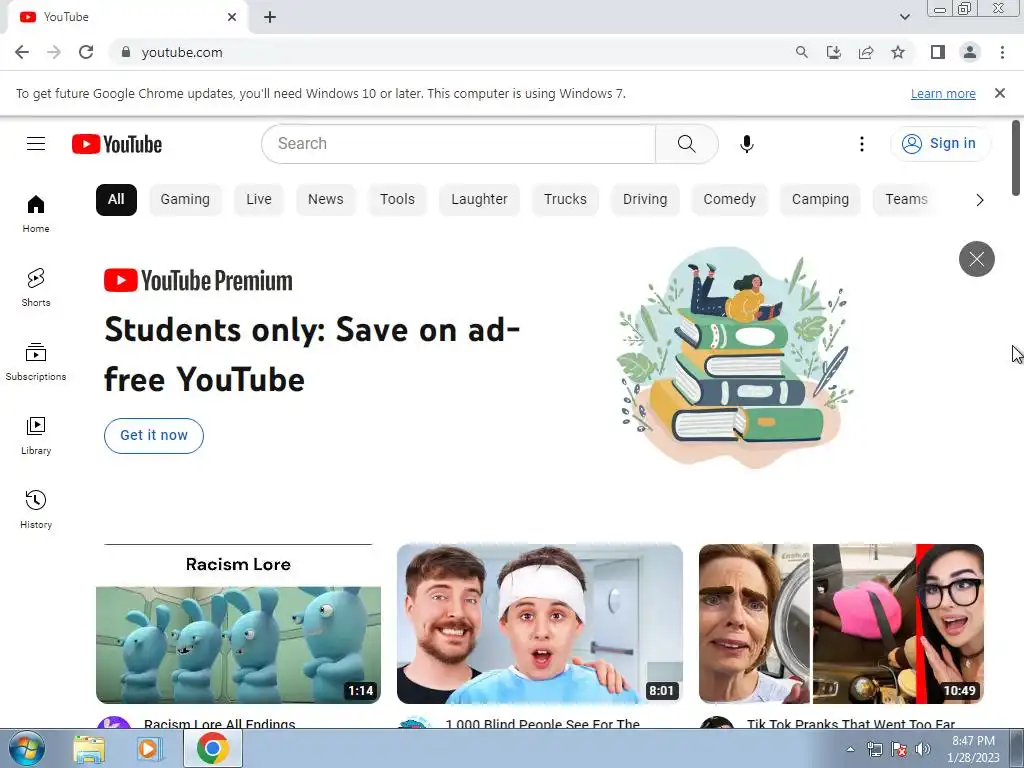Show more filter chips with right arrow

(979, 200)
